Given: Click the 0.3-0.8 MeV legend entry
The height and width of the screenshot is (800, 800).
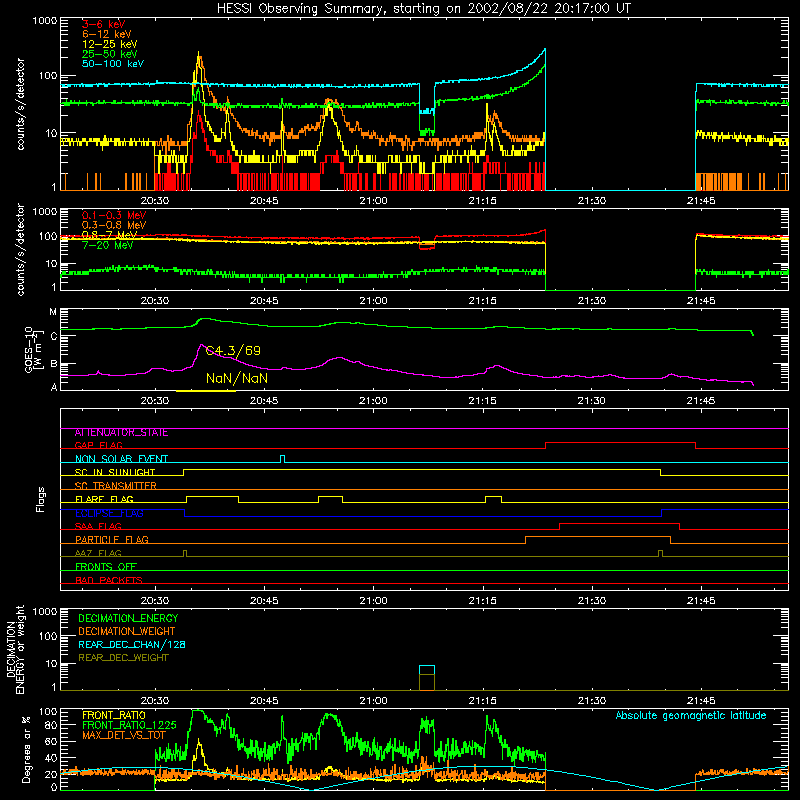Looking at the screenshot, I should (x=114, y=225).
